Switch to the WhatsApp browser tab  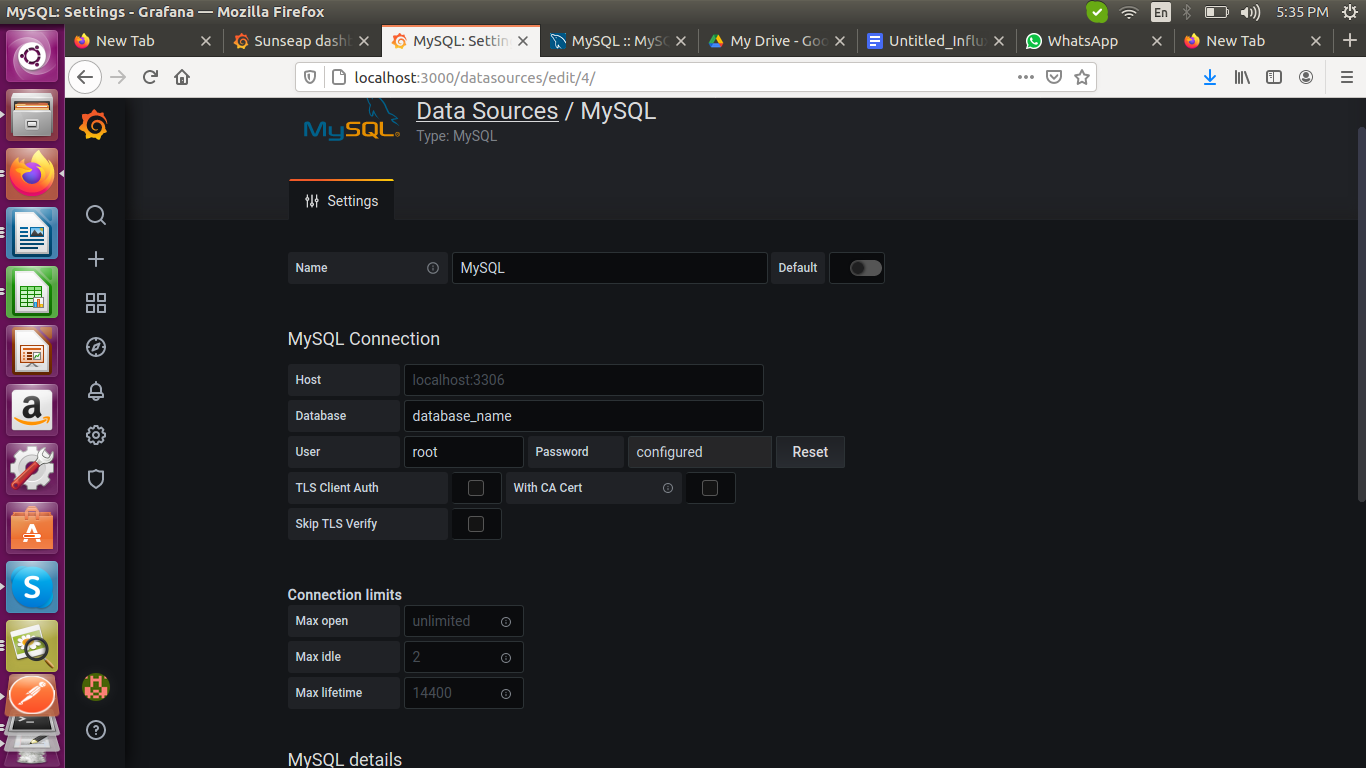(x=1082, y=41)
